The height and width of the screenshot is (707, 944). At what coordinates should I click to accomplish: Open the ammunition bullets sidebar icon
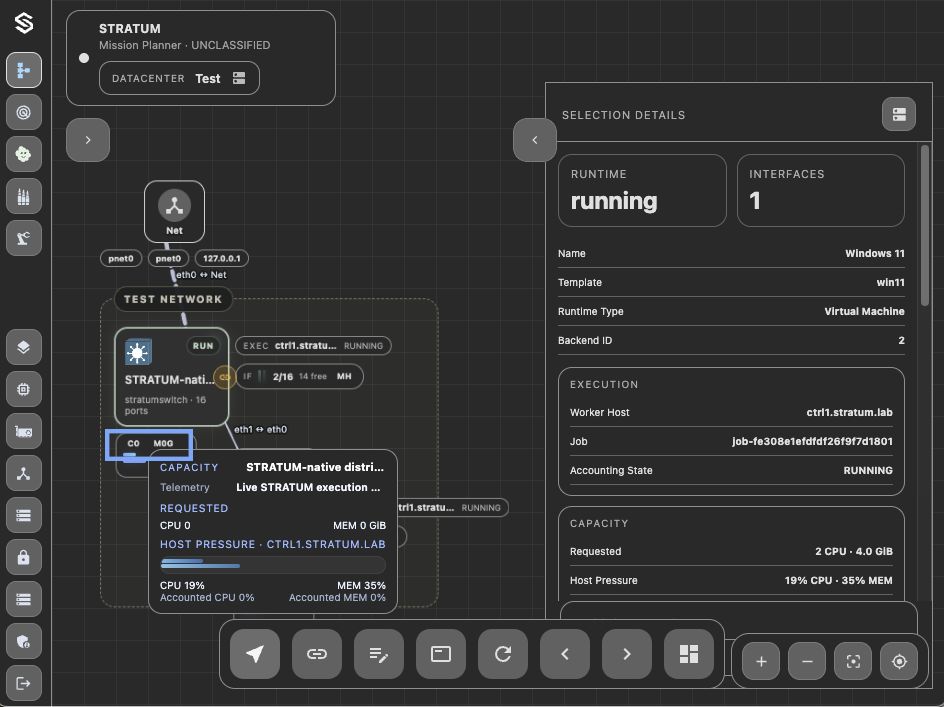pyautogui.click(x=24, y=196)
